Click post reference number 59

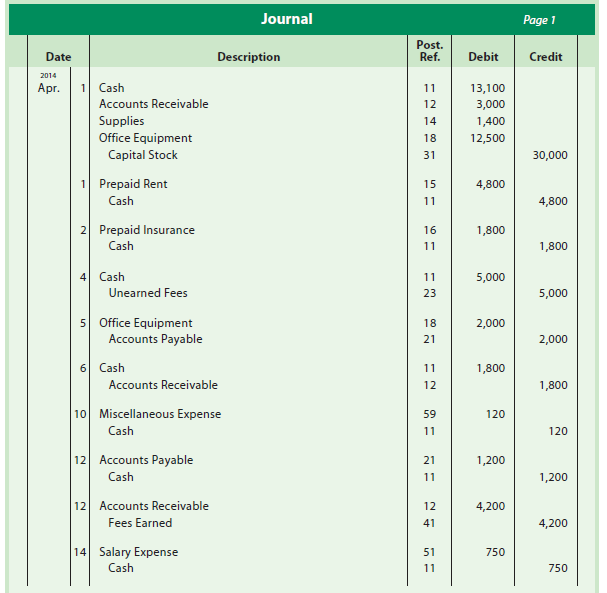click(430, 414)
